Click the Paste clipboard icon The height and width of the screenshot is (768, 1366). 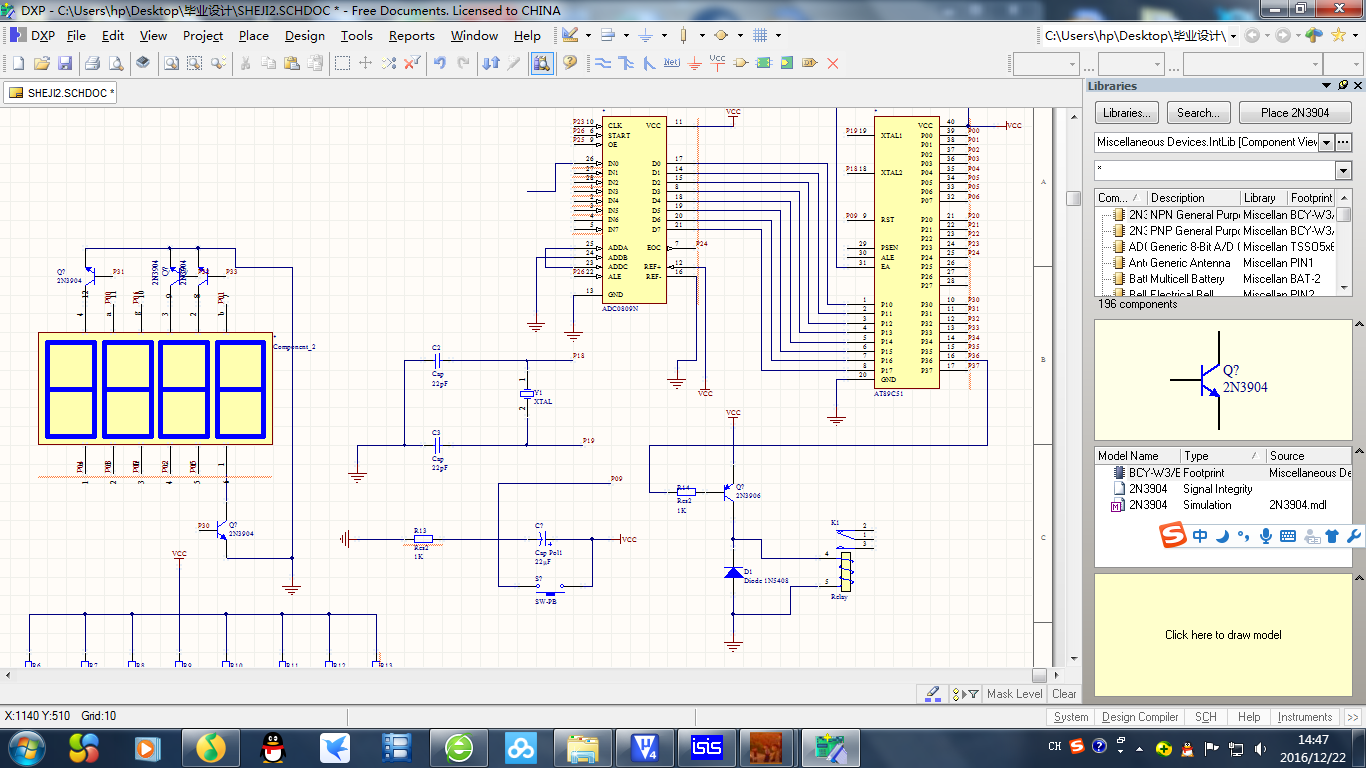[x=292, y=63]
